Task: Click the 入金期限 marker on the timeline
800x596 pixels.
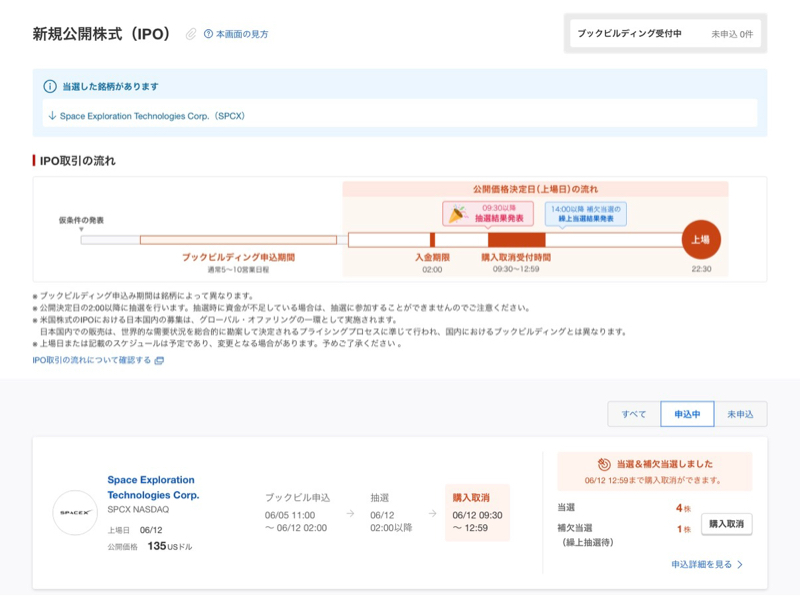Action: coord(432,240)
